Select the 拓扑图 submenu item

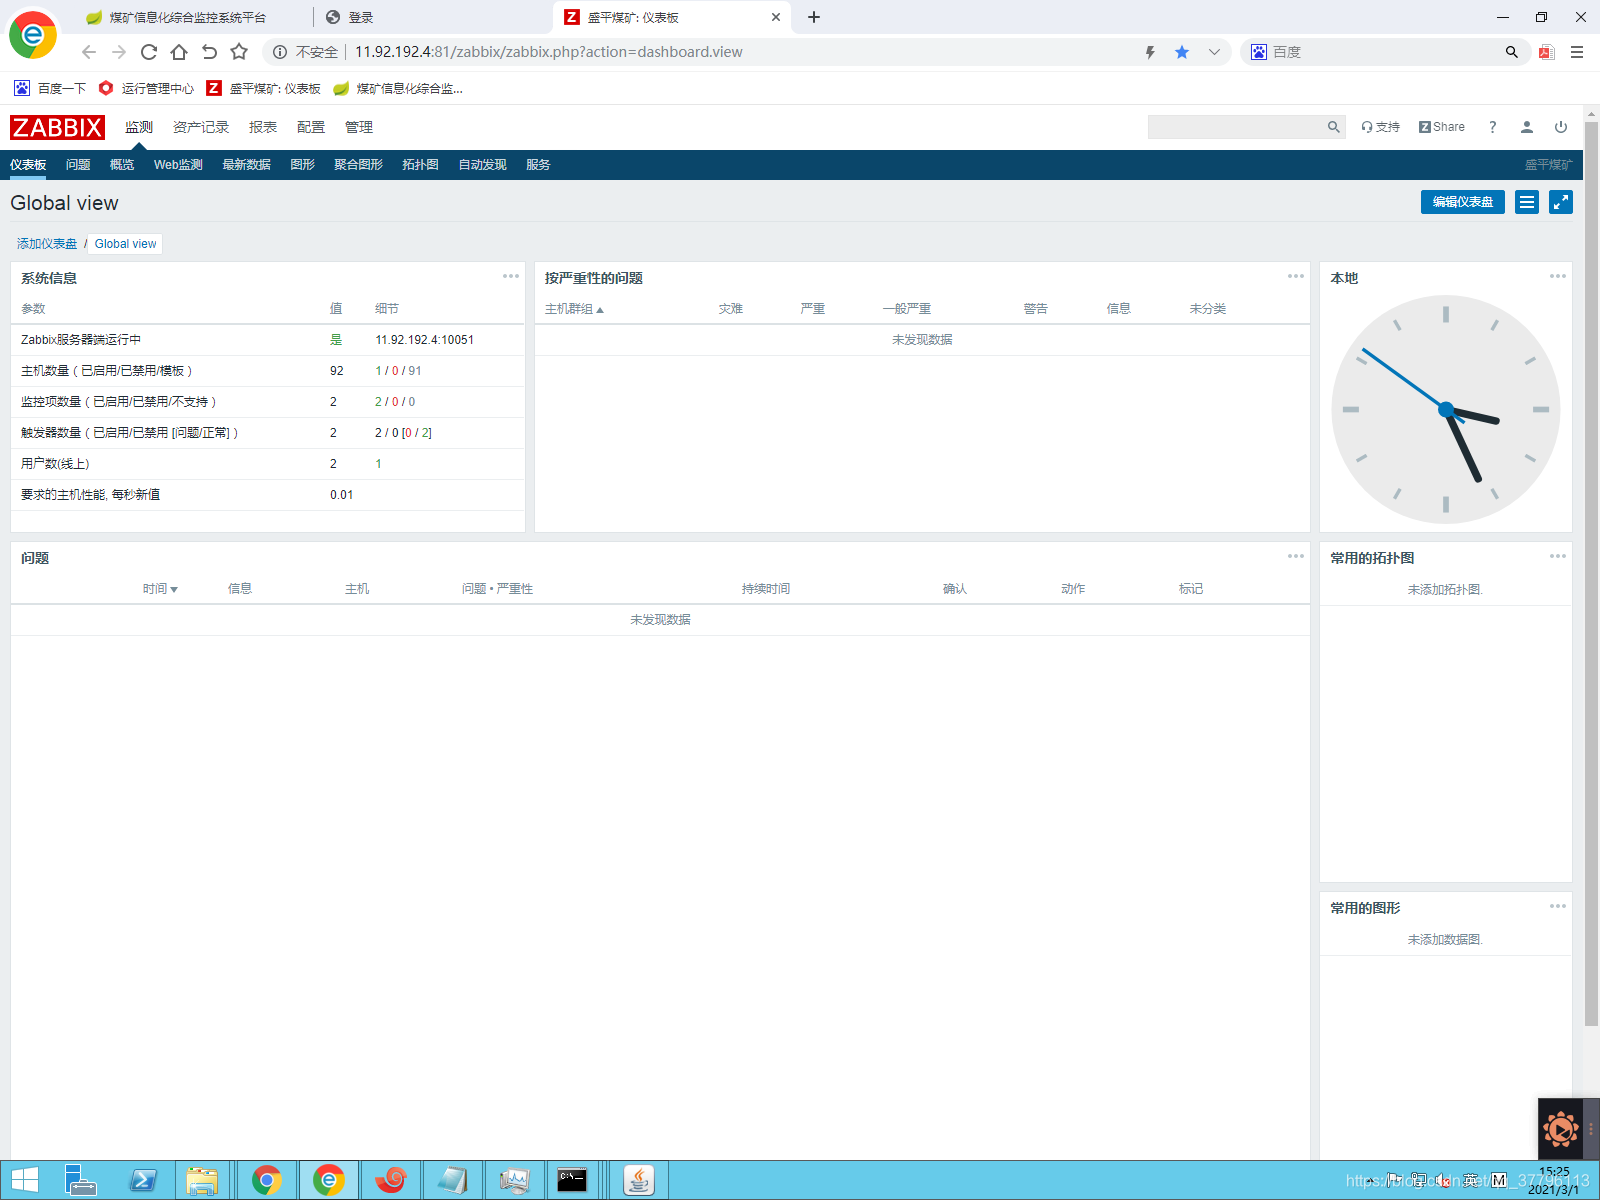[420, 165]
